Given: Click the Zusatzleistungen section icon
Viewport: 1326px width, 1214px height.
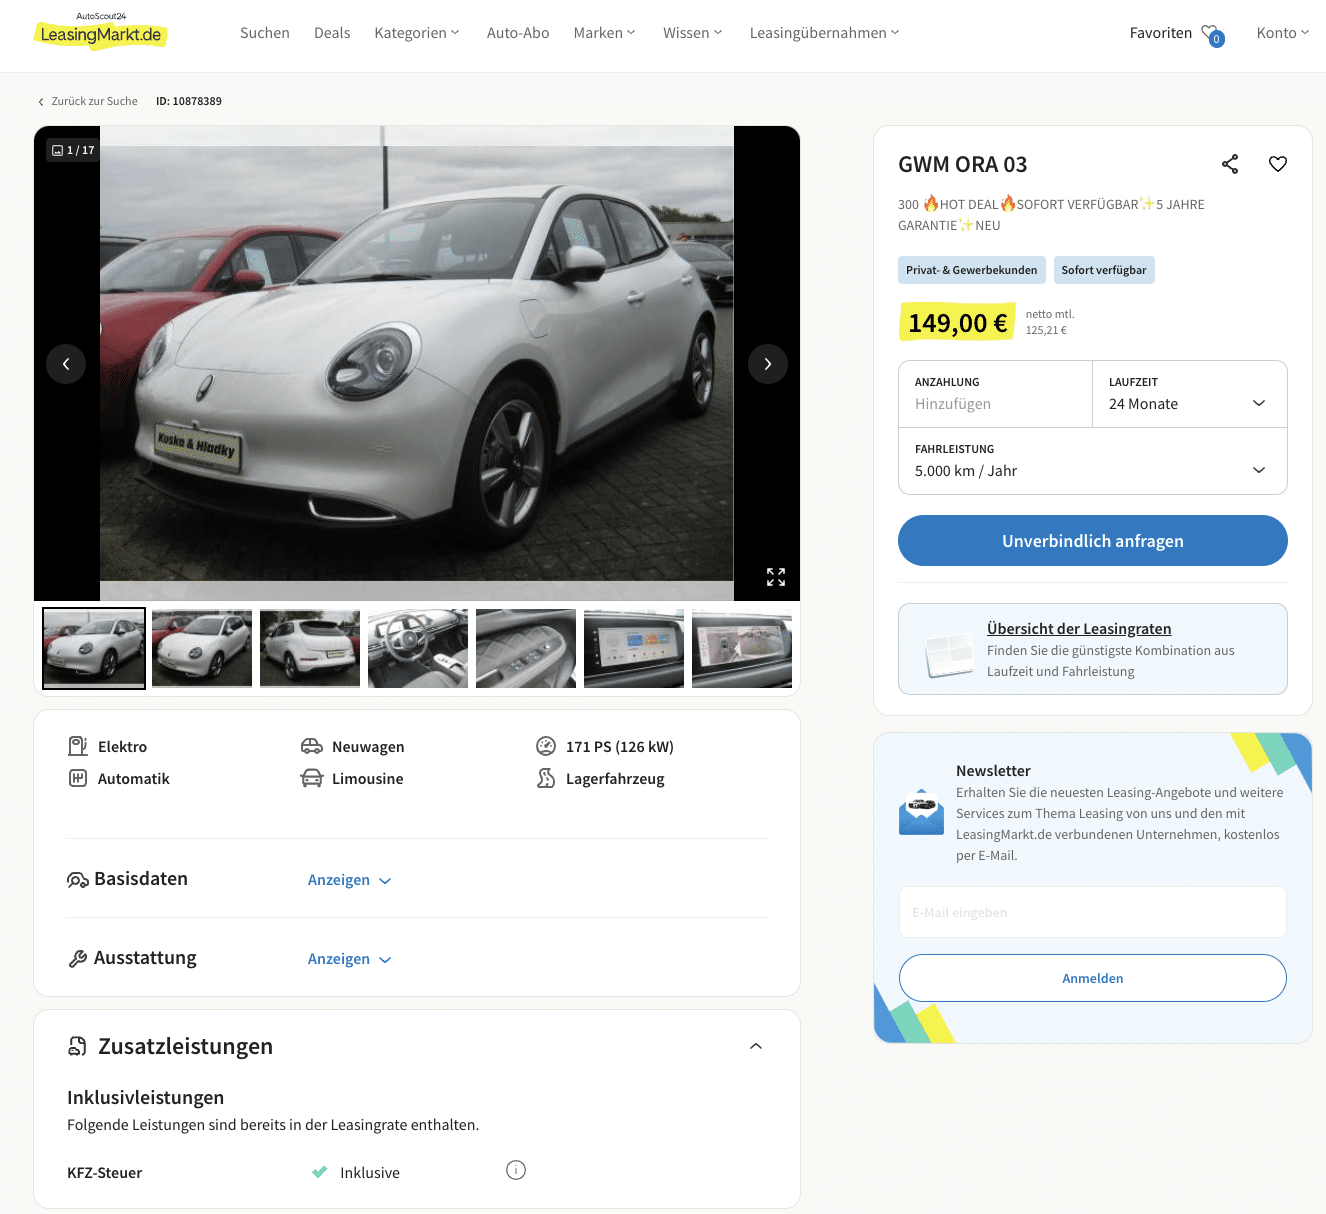Looking at the screenshot, I should [77, 1046].
